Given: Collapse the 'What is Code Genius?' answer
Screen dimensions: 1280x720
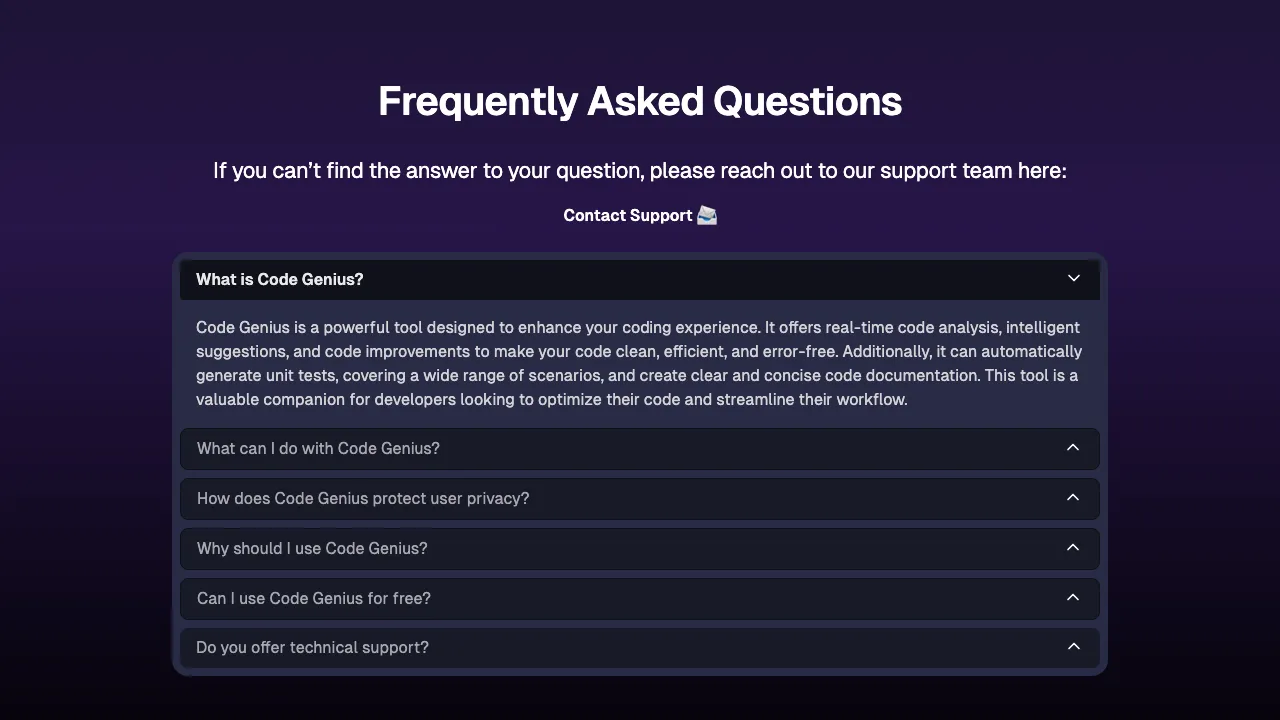Looking at the screenshot, I should click(x=639, y=279).
